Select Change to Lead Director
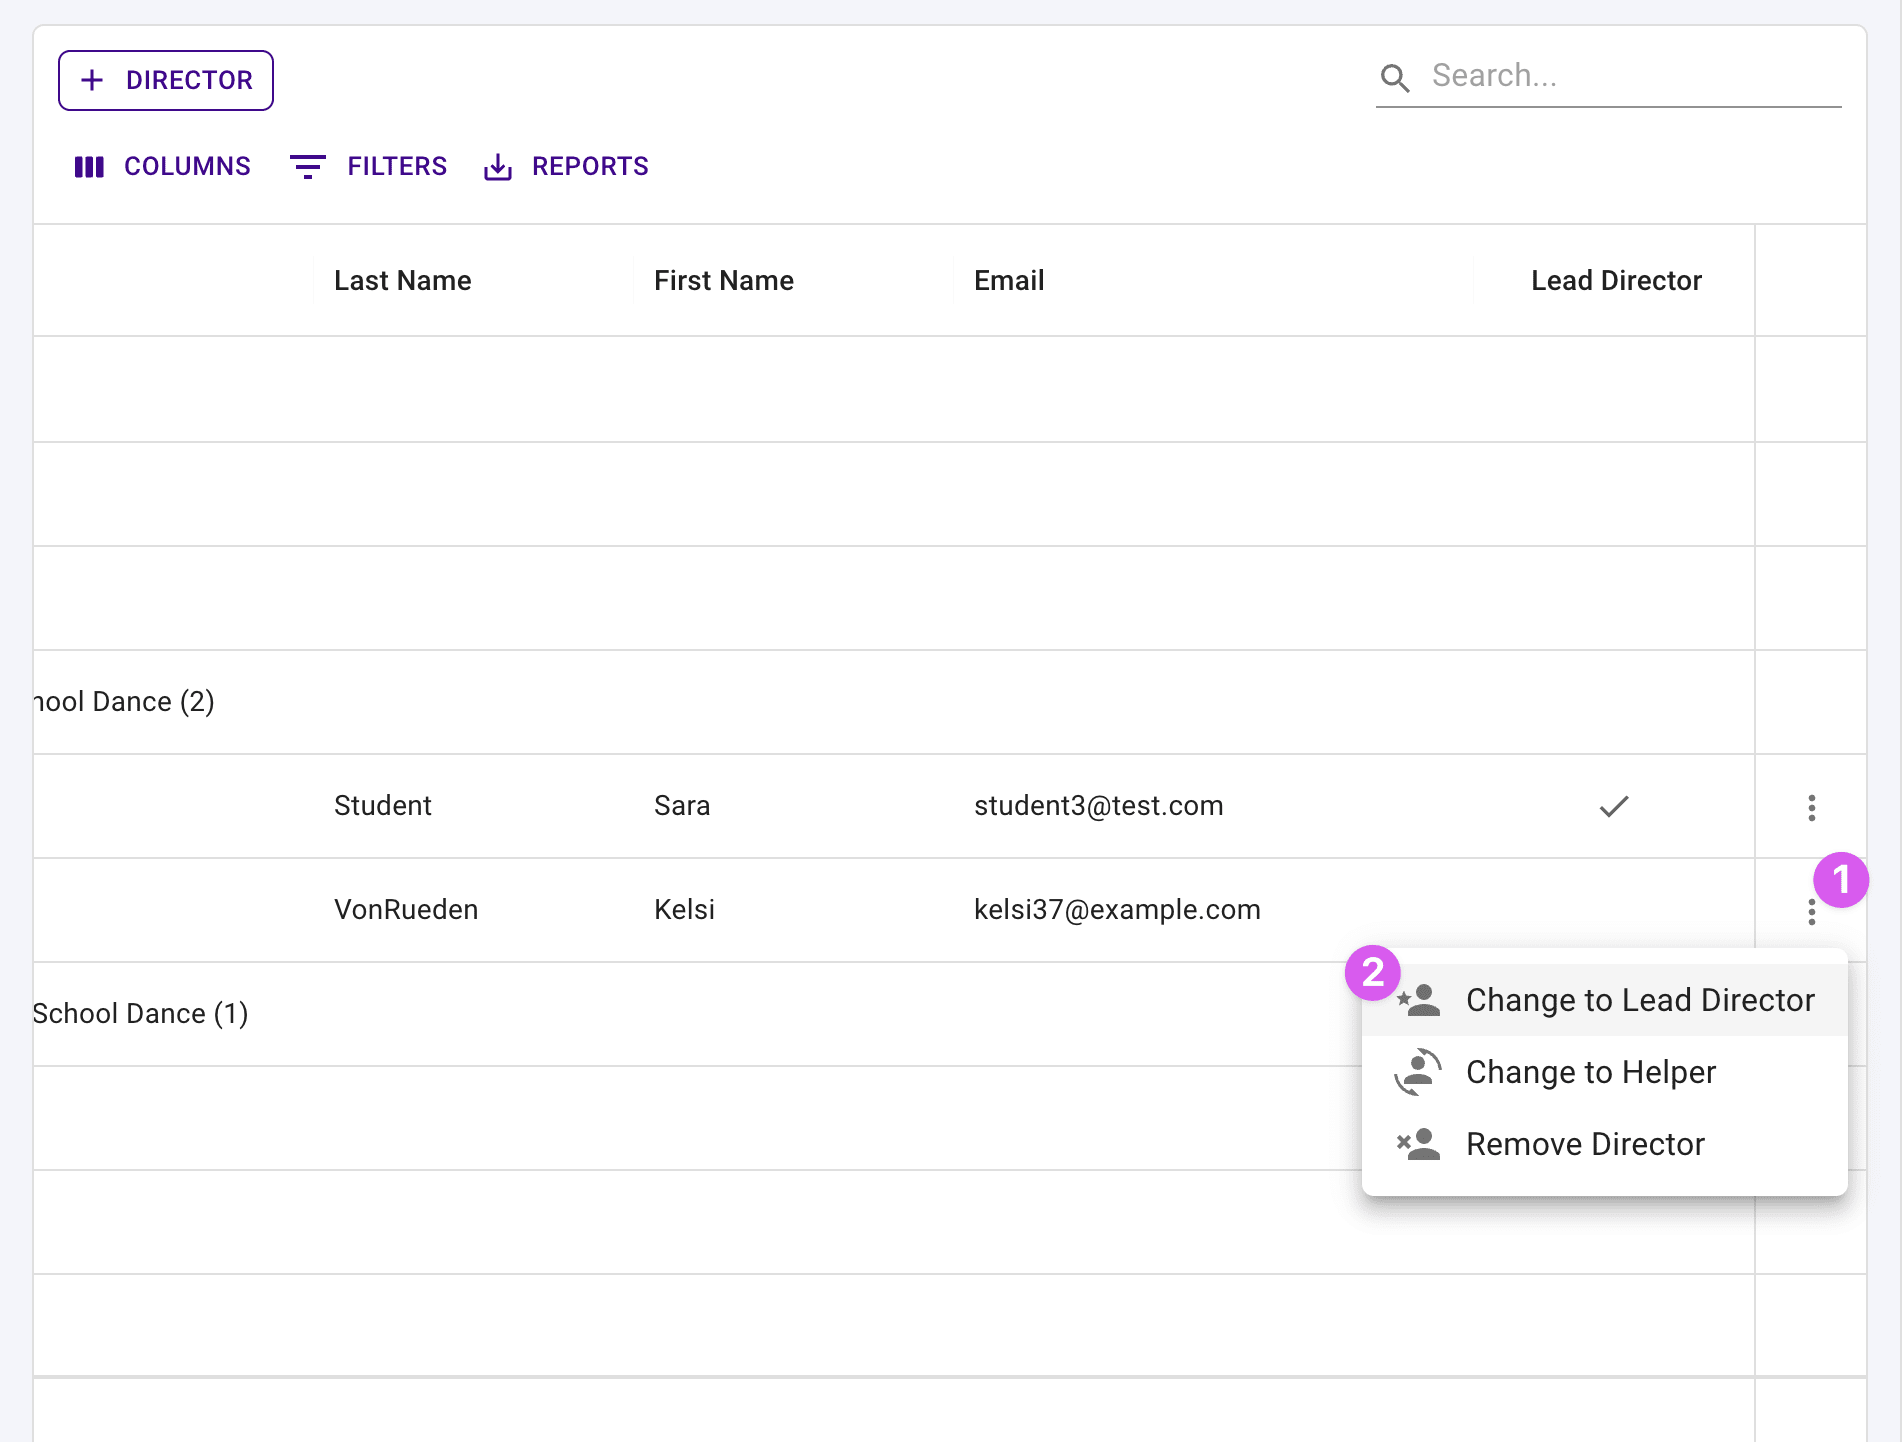 point(1605,1000)
